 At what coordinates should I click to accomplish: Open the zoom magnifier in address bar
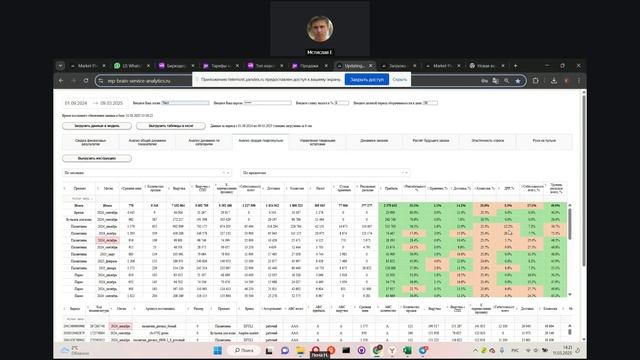point(507,81)
